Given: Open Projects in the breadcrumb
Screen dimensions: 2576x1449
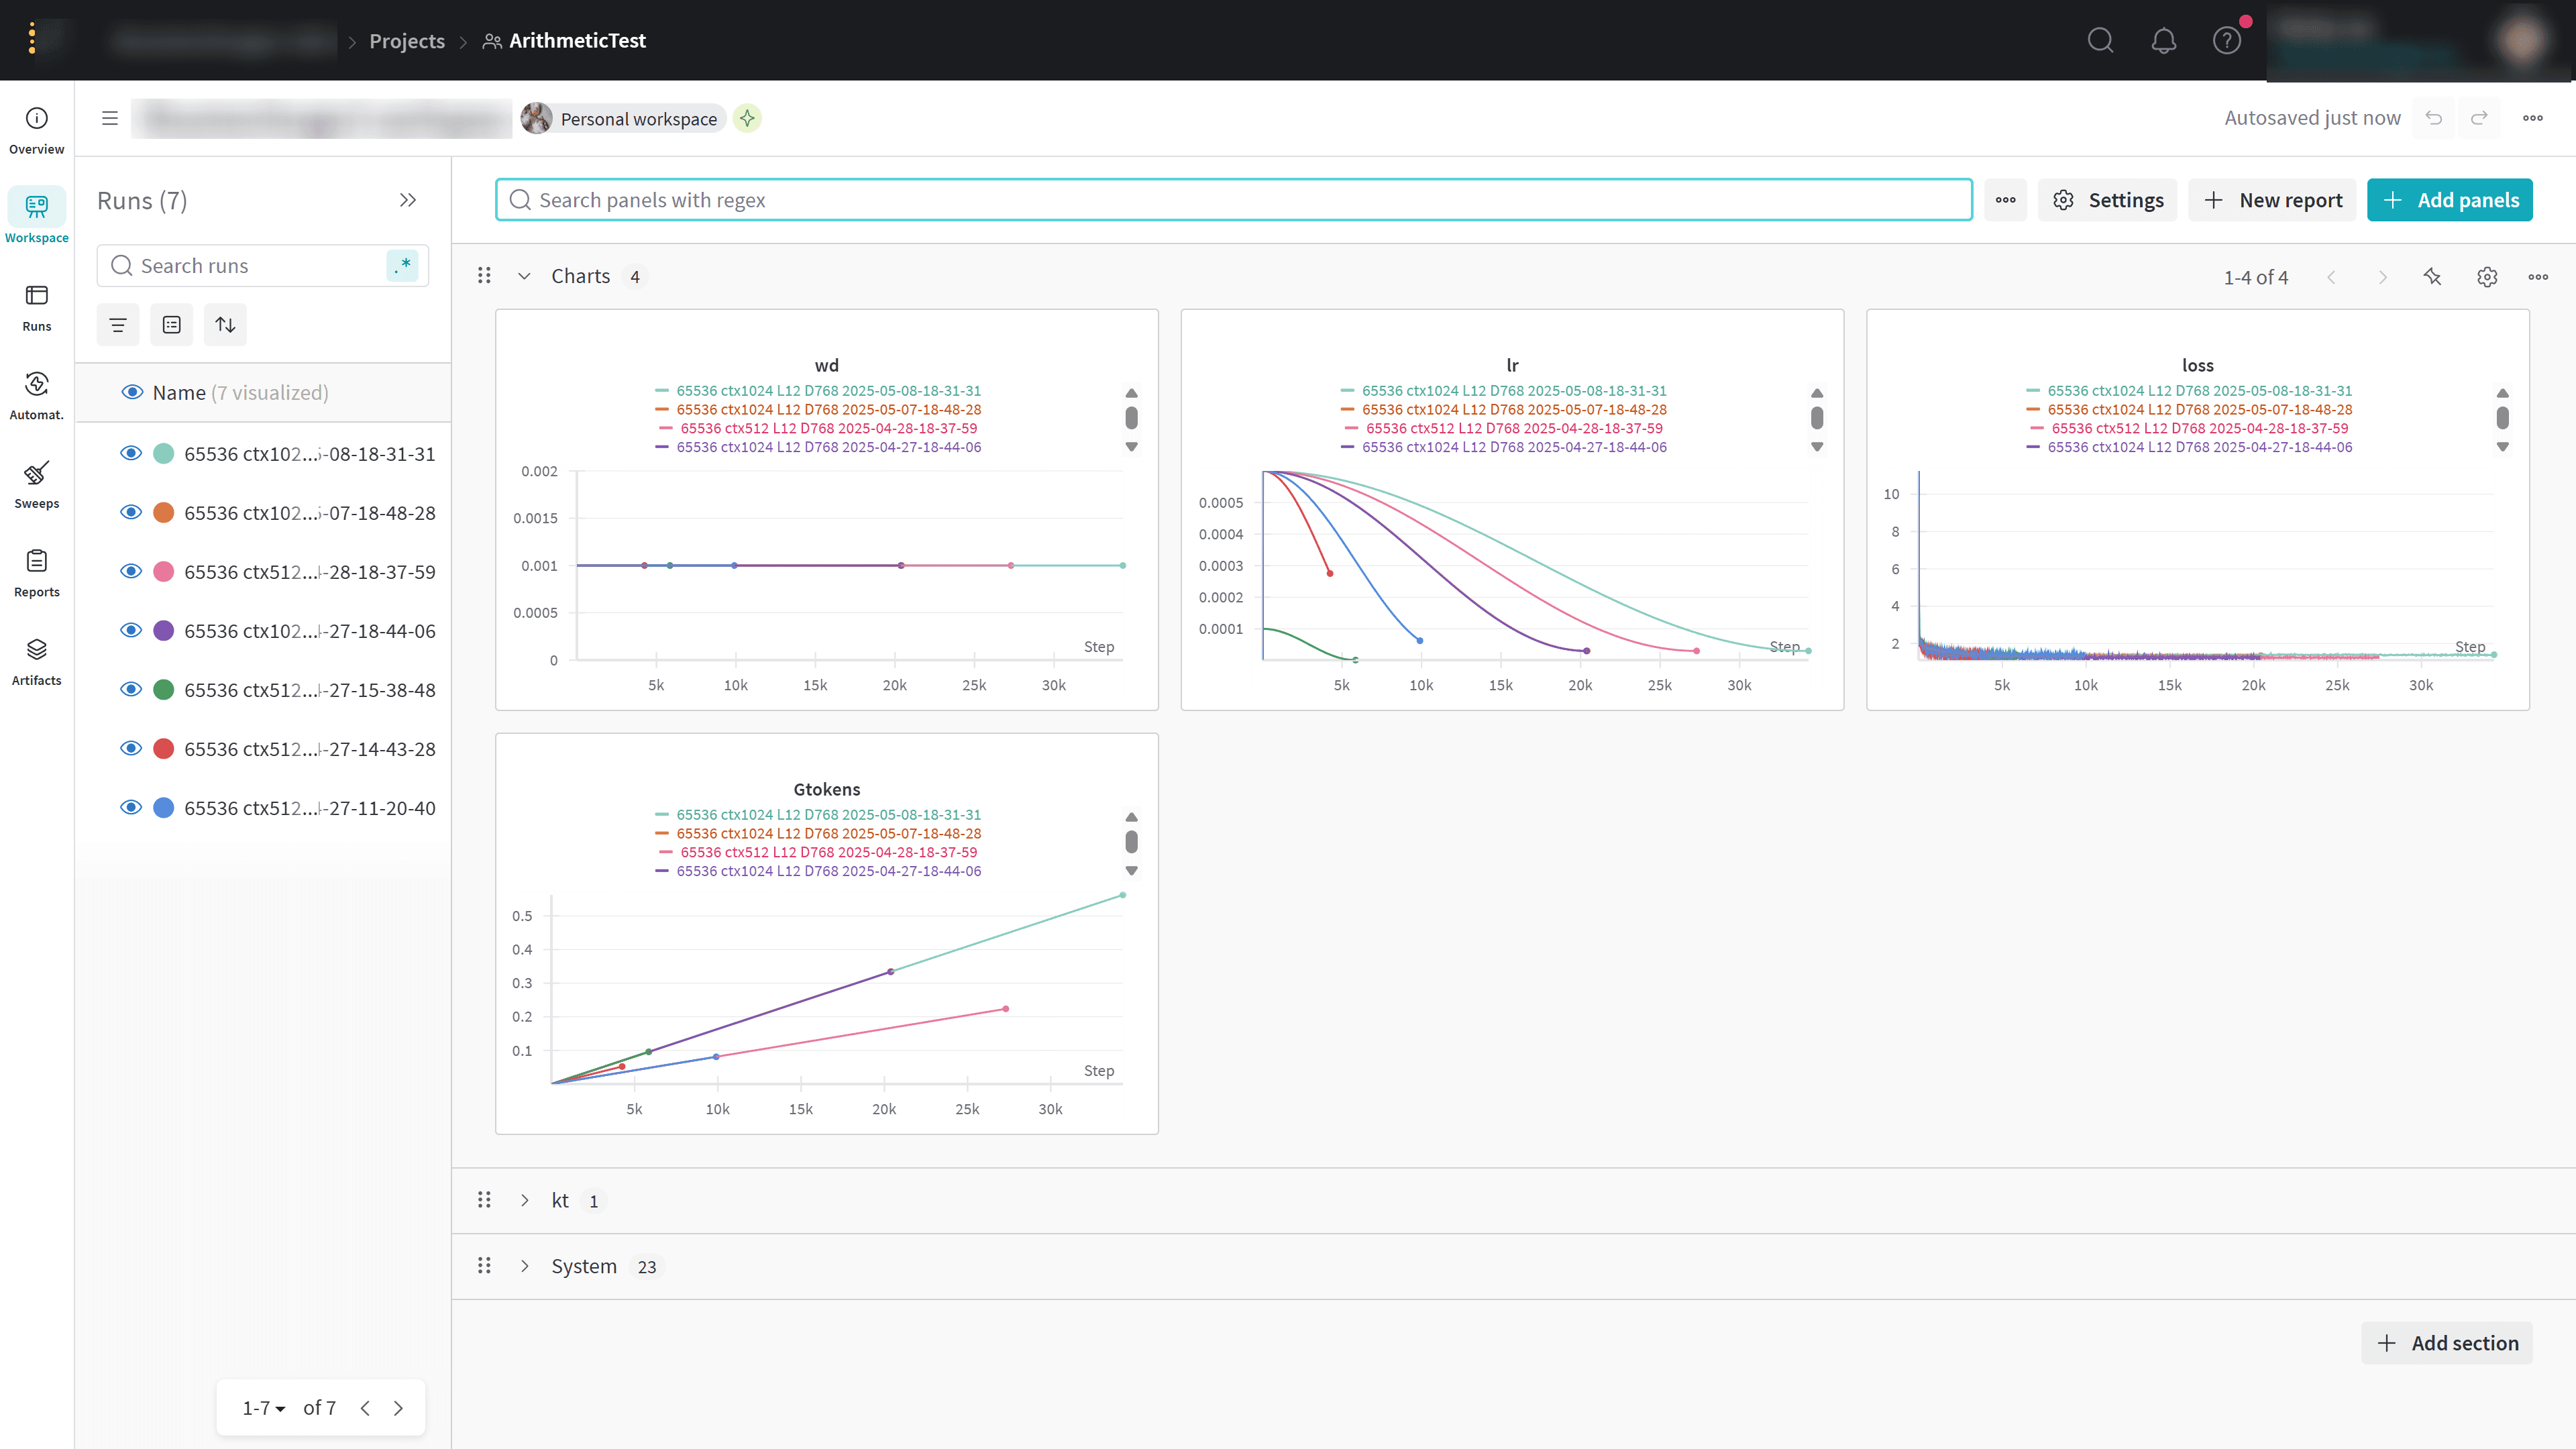Looking at the screenshot, I should [406, 41].
